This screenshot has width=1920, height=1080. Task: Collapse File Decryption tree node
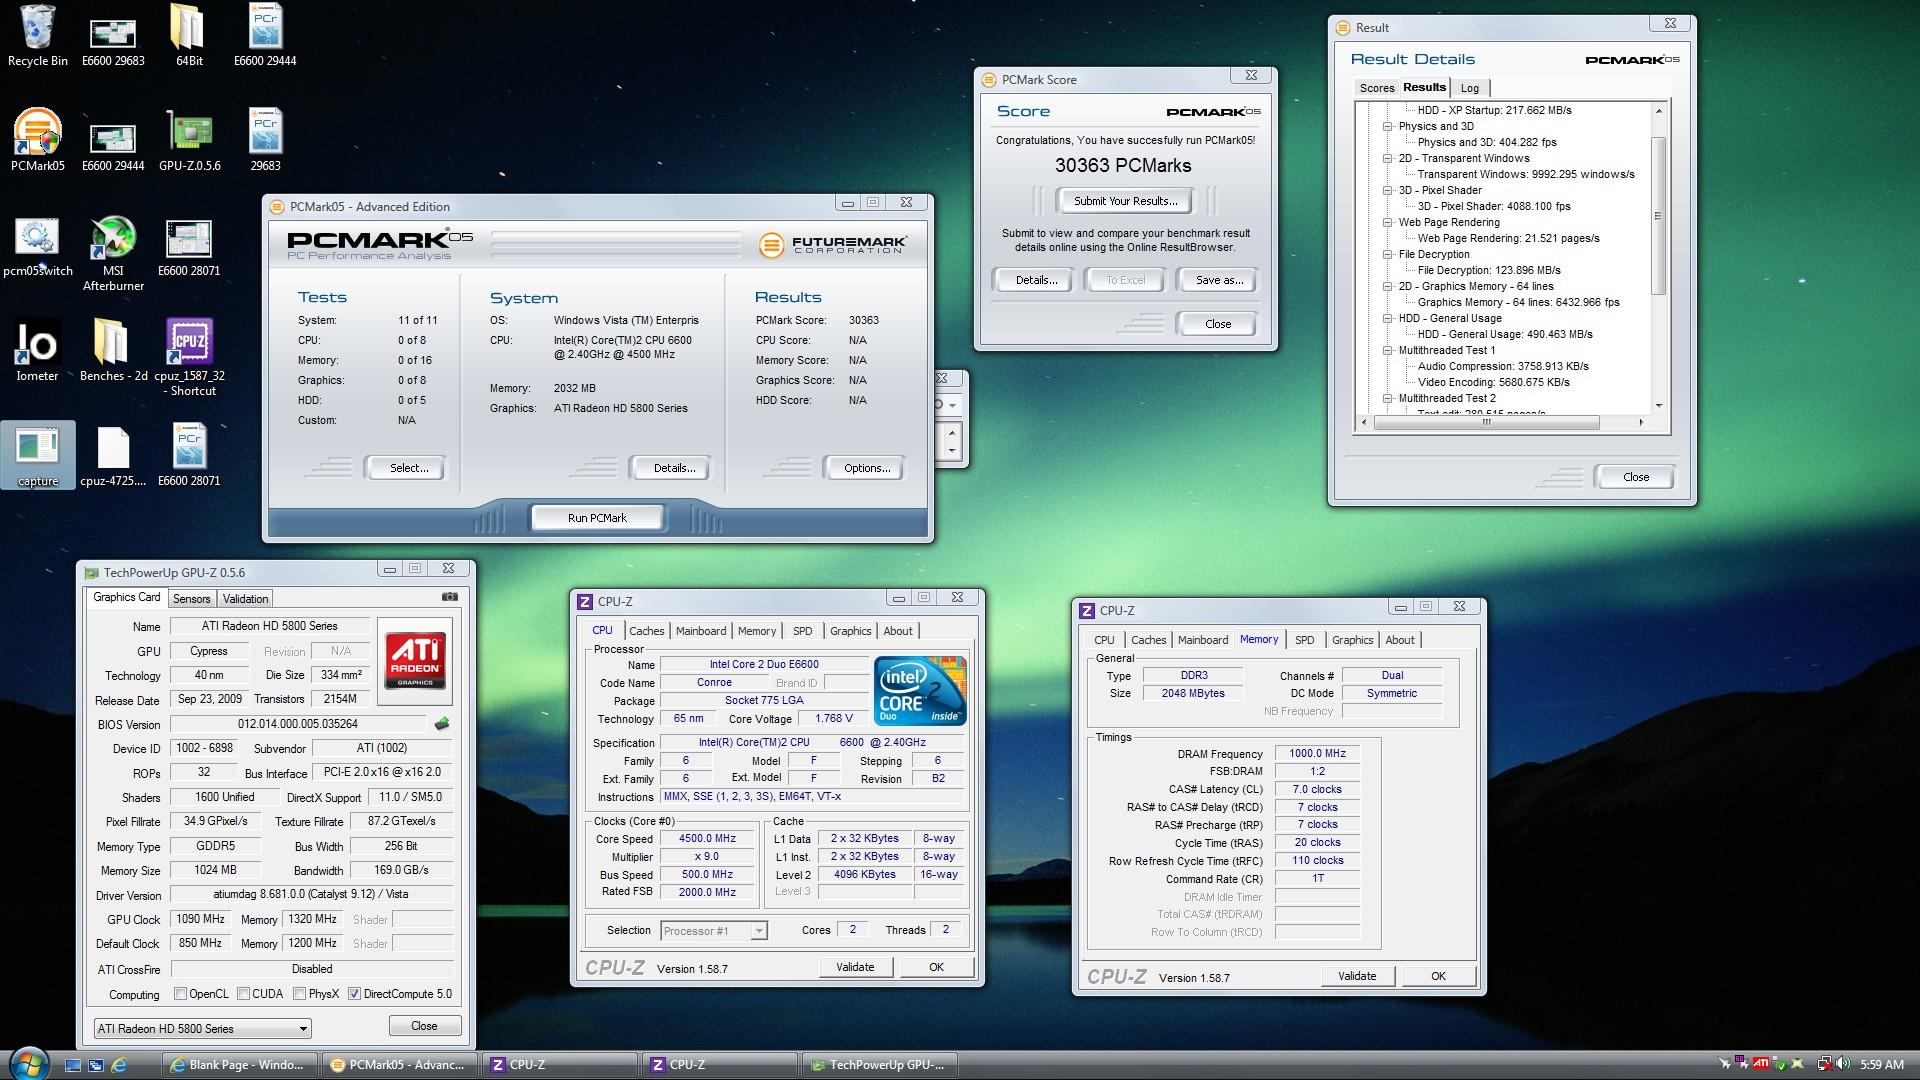coord(1388,255)
